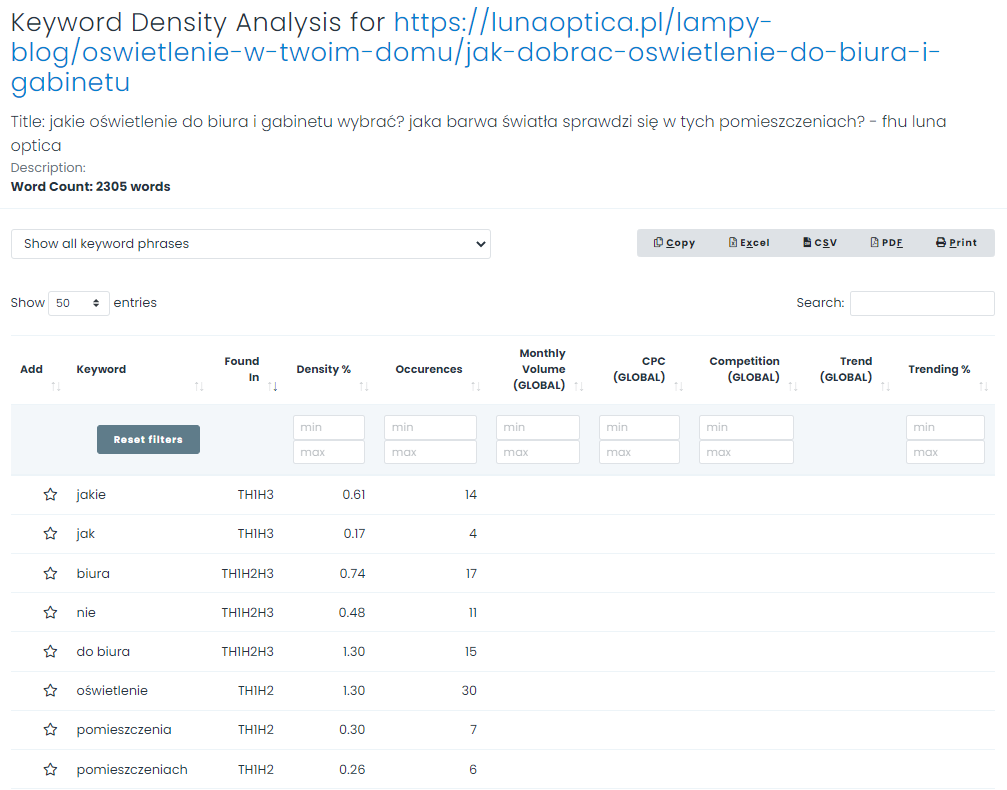1007x790 pixels.
Task: Open 'Show all keyword phrases' dropdown
Action: point(250,244)
